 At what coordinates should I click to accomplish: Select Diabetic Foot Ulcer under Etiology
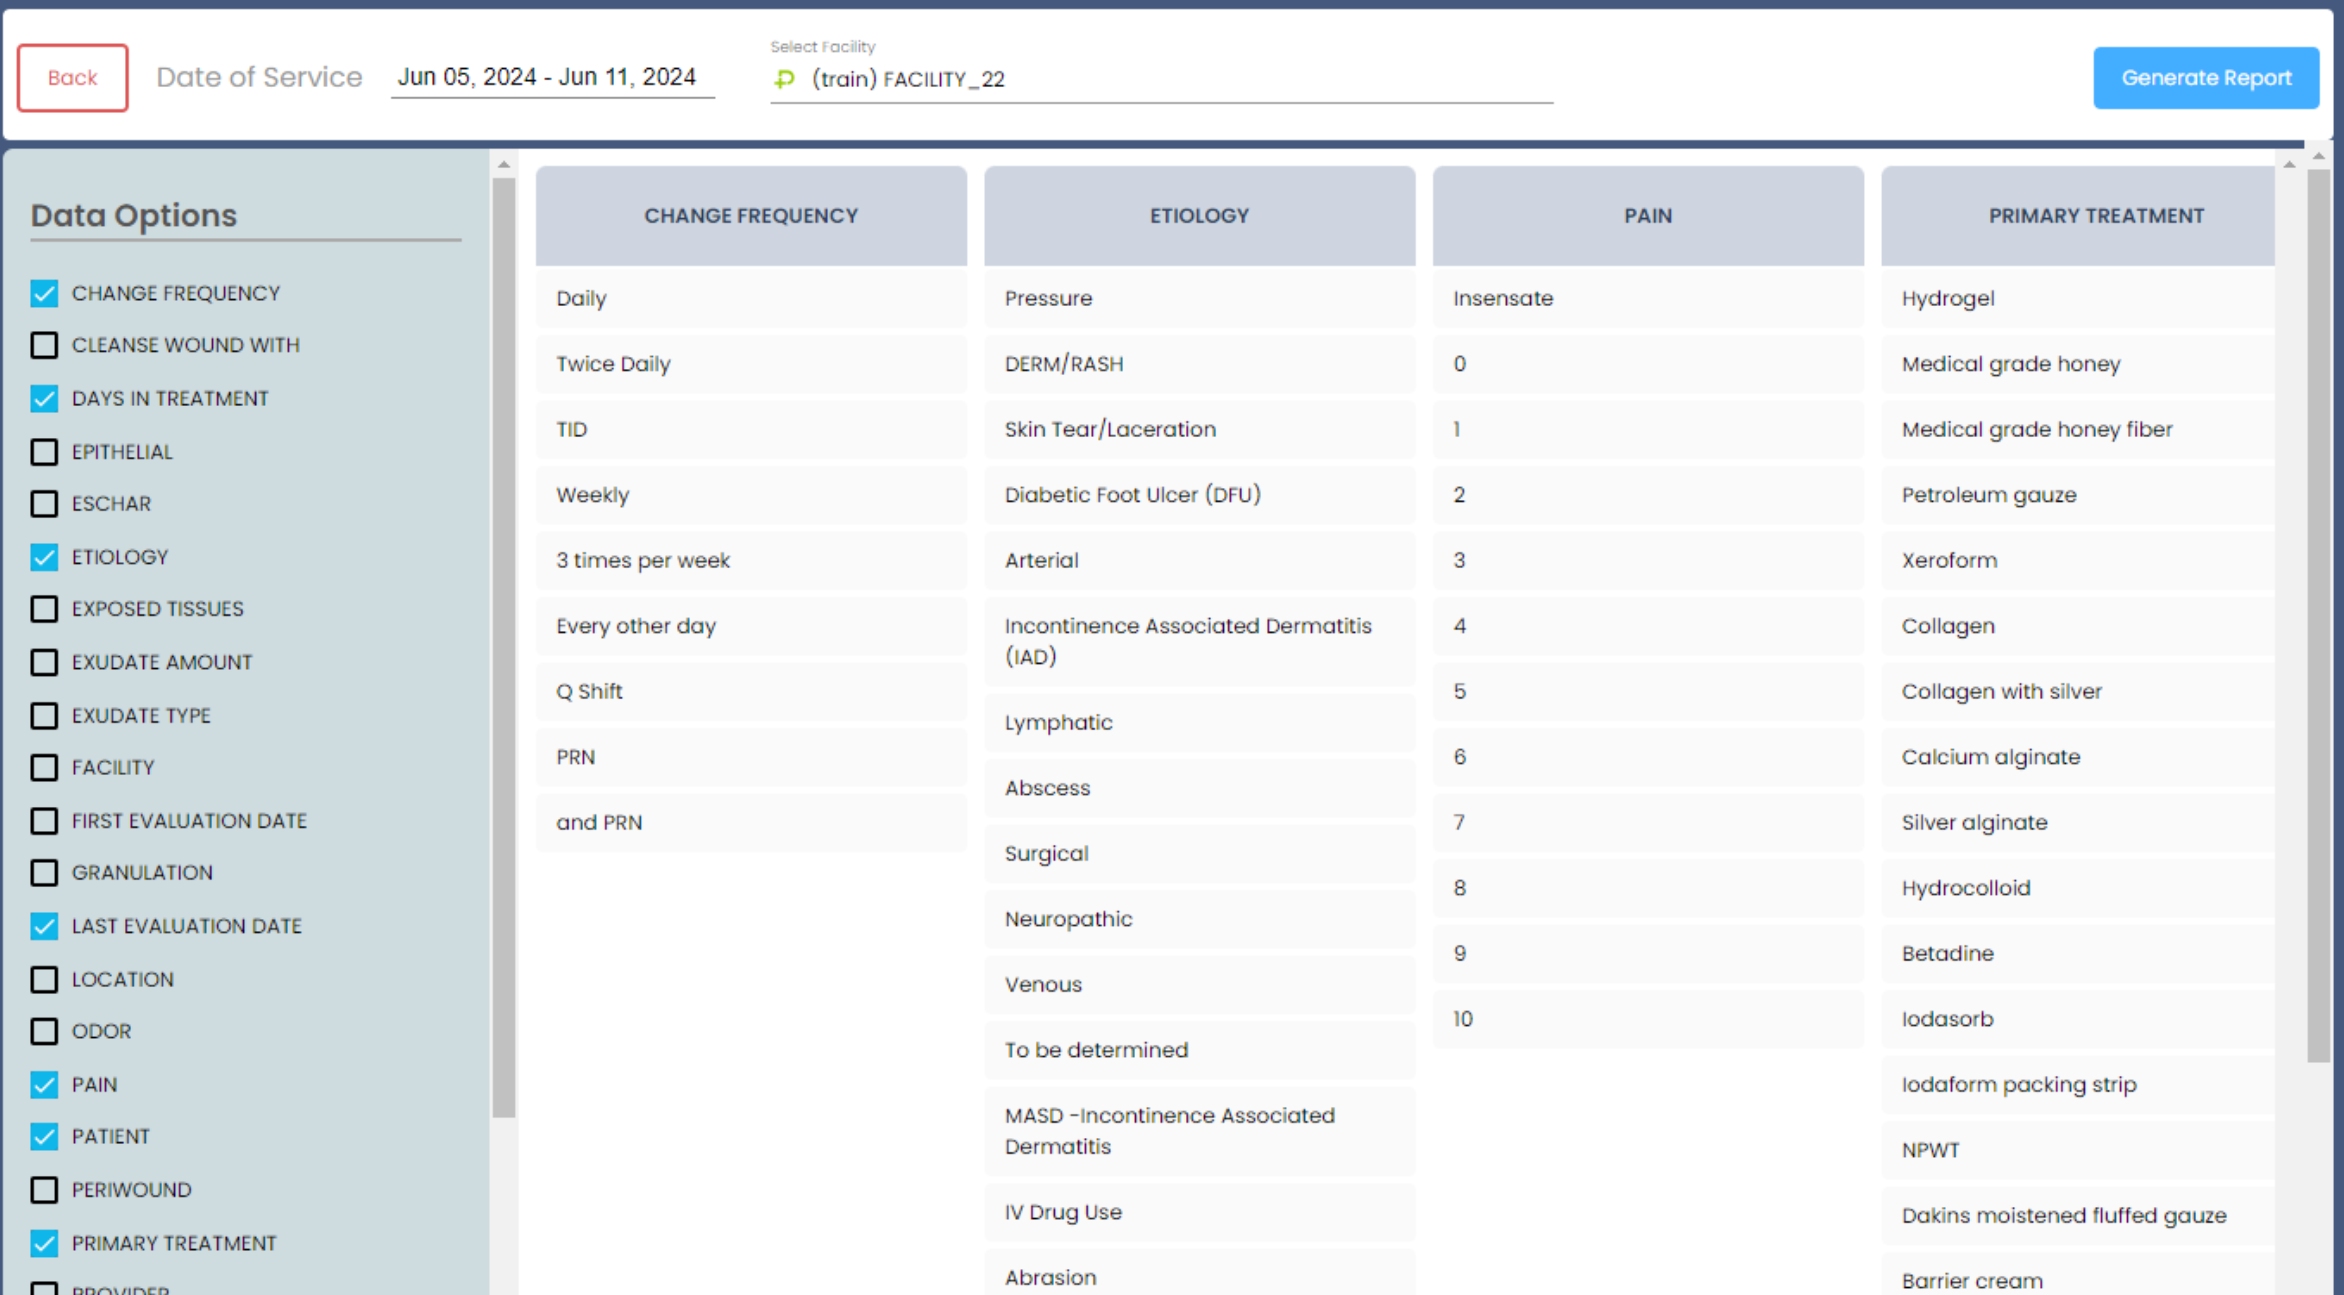click(x=1132, y=495)
